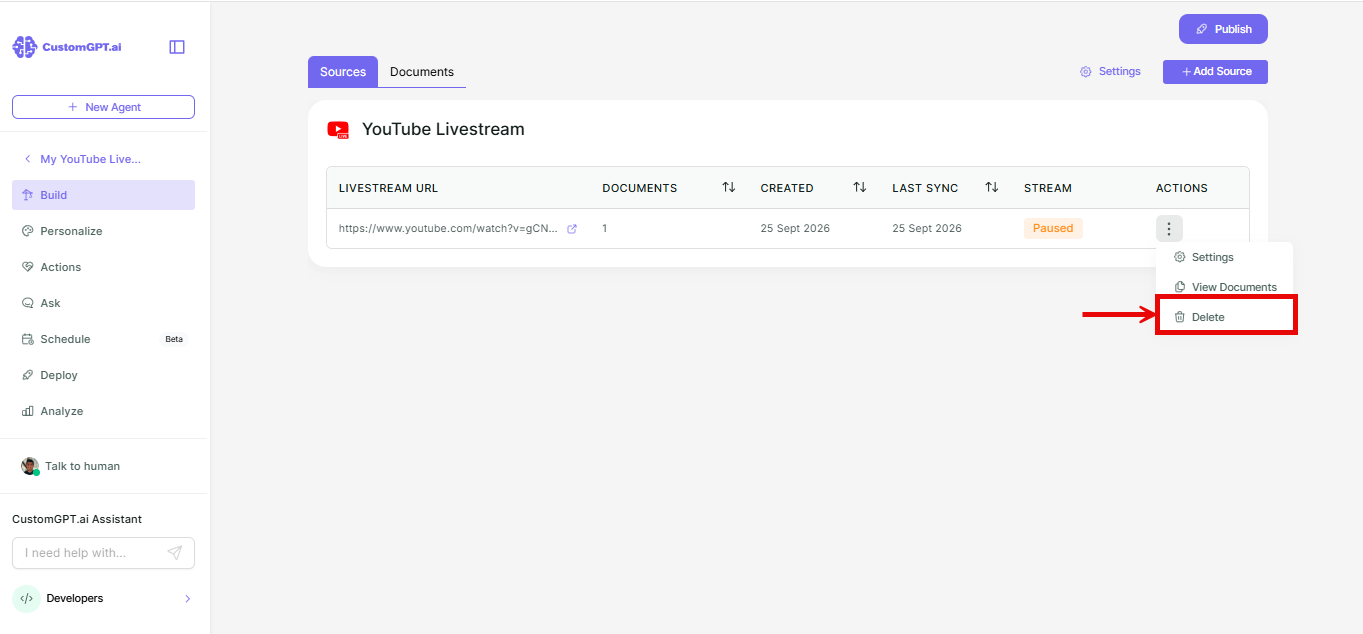This screenshot has height=634, width=1363.
Task: Open external link icon beside livestream URL
Action: coord(572,229)
